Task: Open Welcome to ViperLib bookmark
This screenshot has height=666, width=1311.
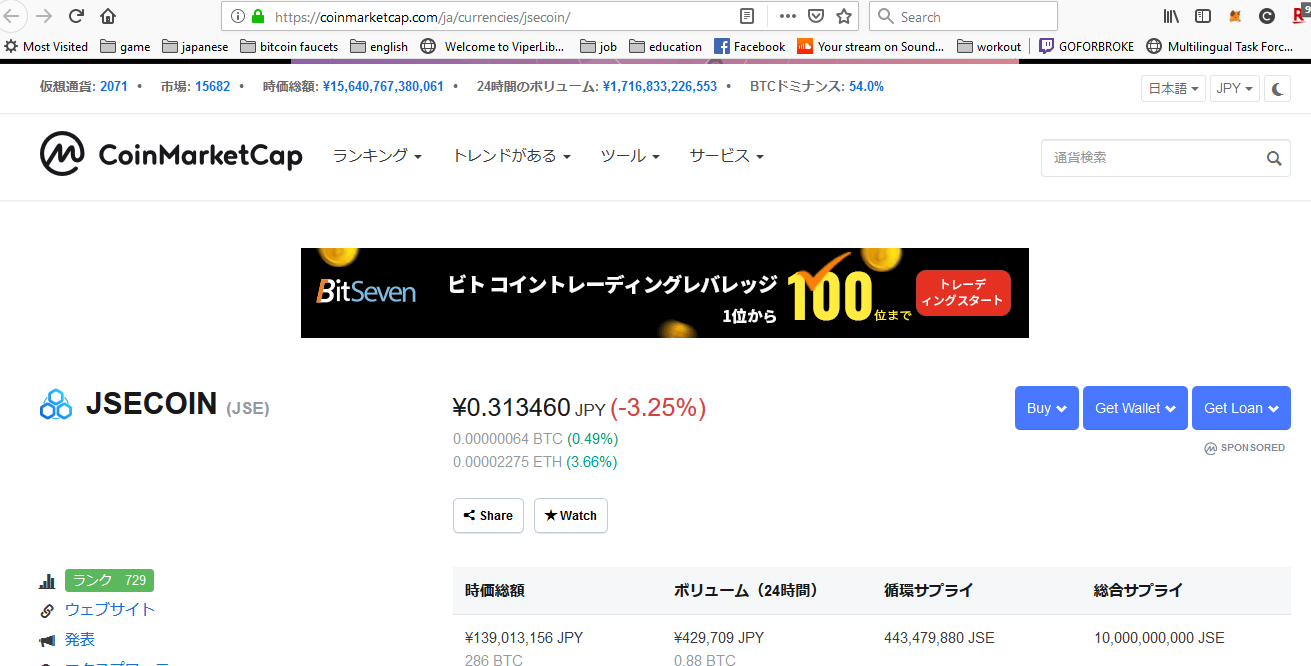Action: click(493, 46)
